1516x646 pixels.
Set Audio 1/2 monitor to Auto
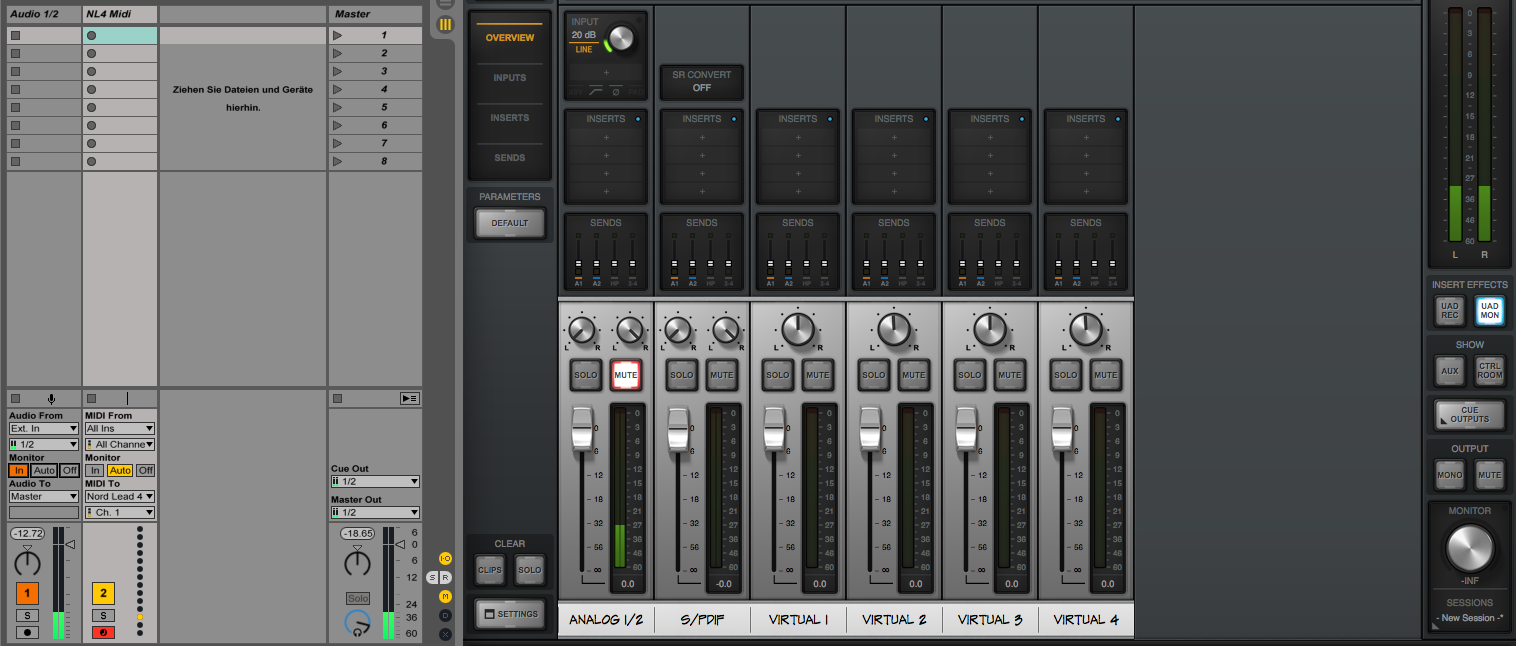[44, 470]
